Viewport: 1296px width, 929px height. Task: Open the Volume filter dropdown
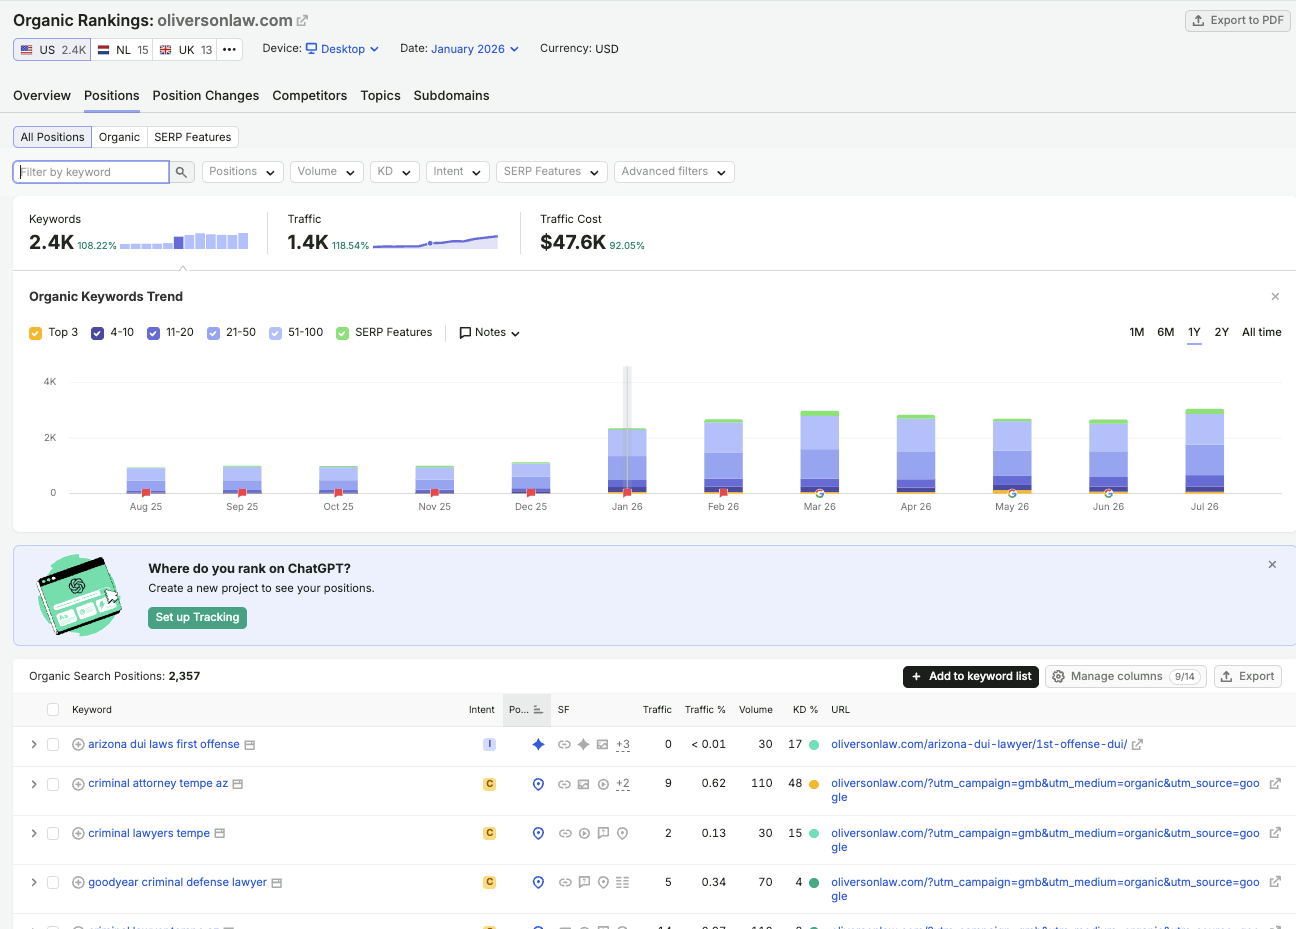pos(326,172)
